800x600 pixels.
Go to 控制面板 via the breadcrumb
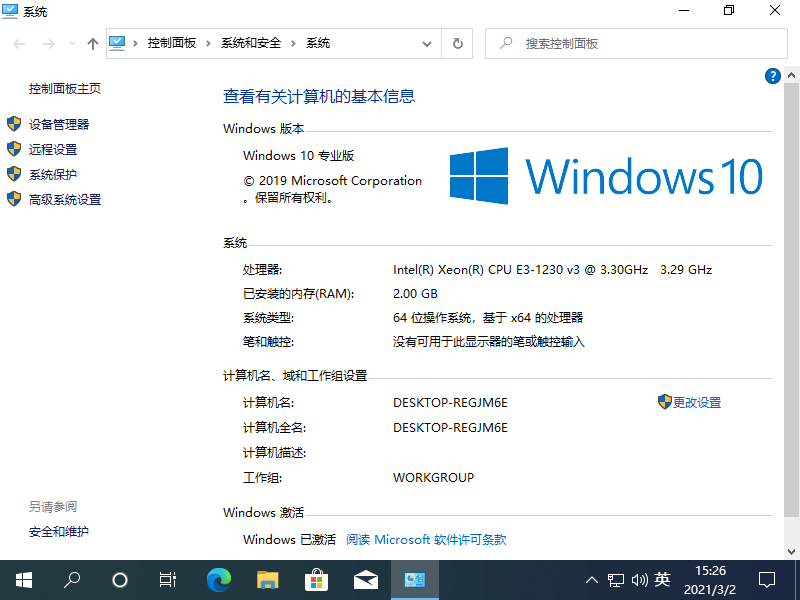coord(173,43)
